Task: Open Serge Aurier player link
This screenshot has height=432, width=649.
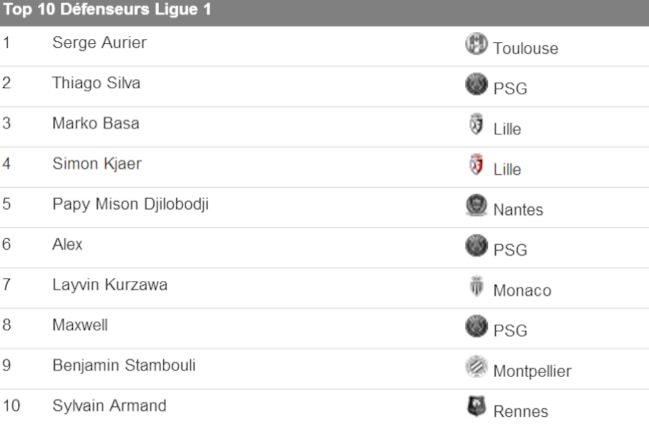Action: 99,43
